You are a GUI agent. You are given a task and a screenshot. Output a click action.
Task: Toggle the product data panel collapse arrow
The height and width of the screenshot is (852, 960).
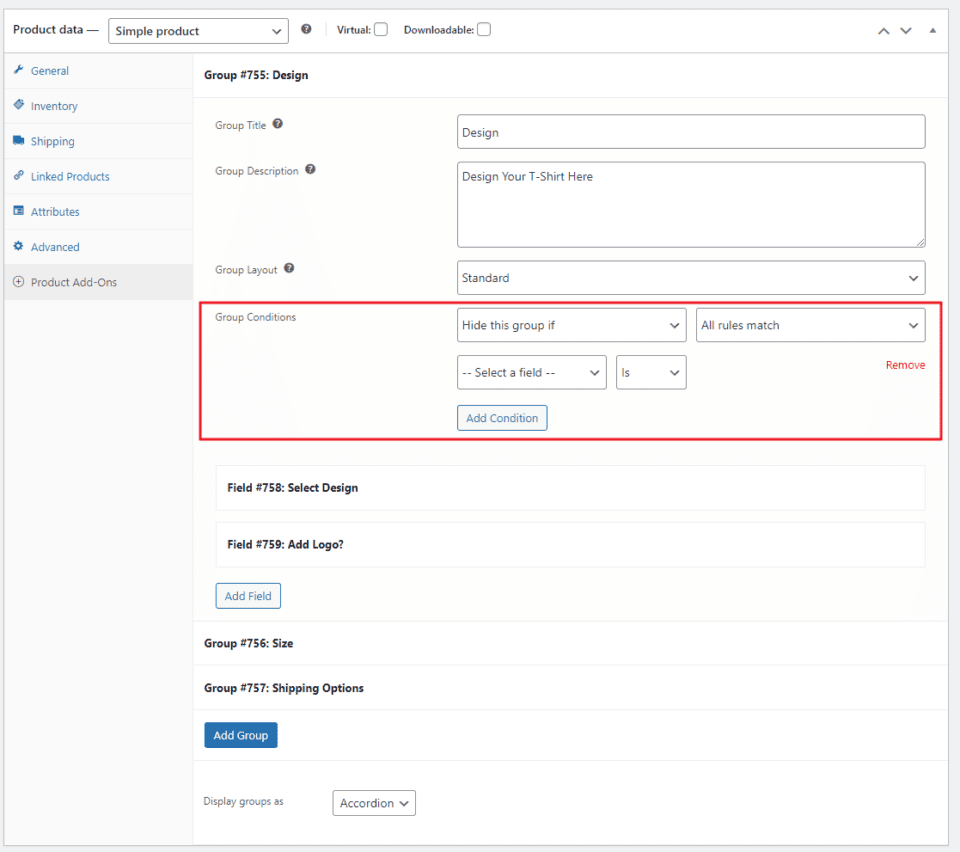(x=932, y=31)
